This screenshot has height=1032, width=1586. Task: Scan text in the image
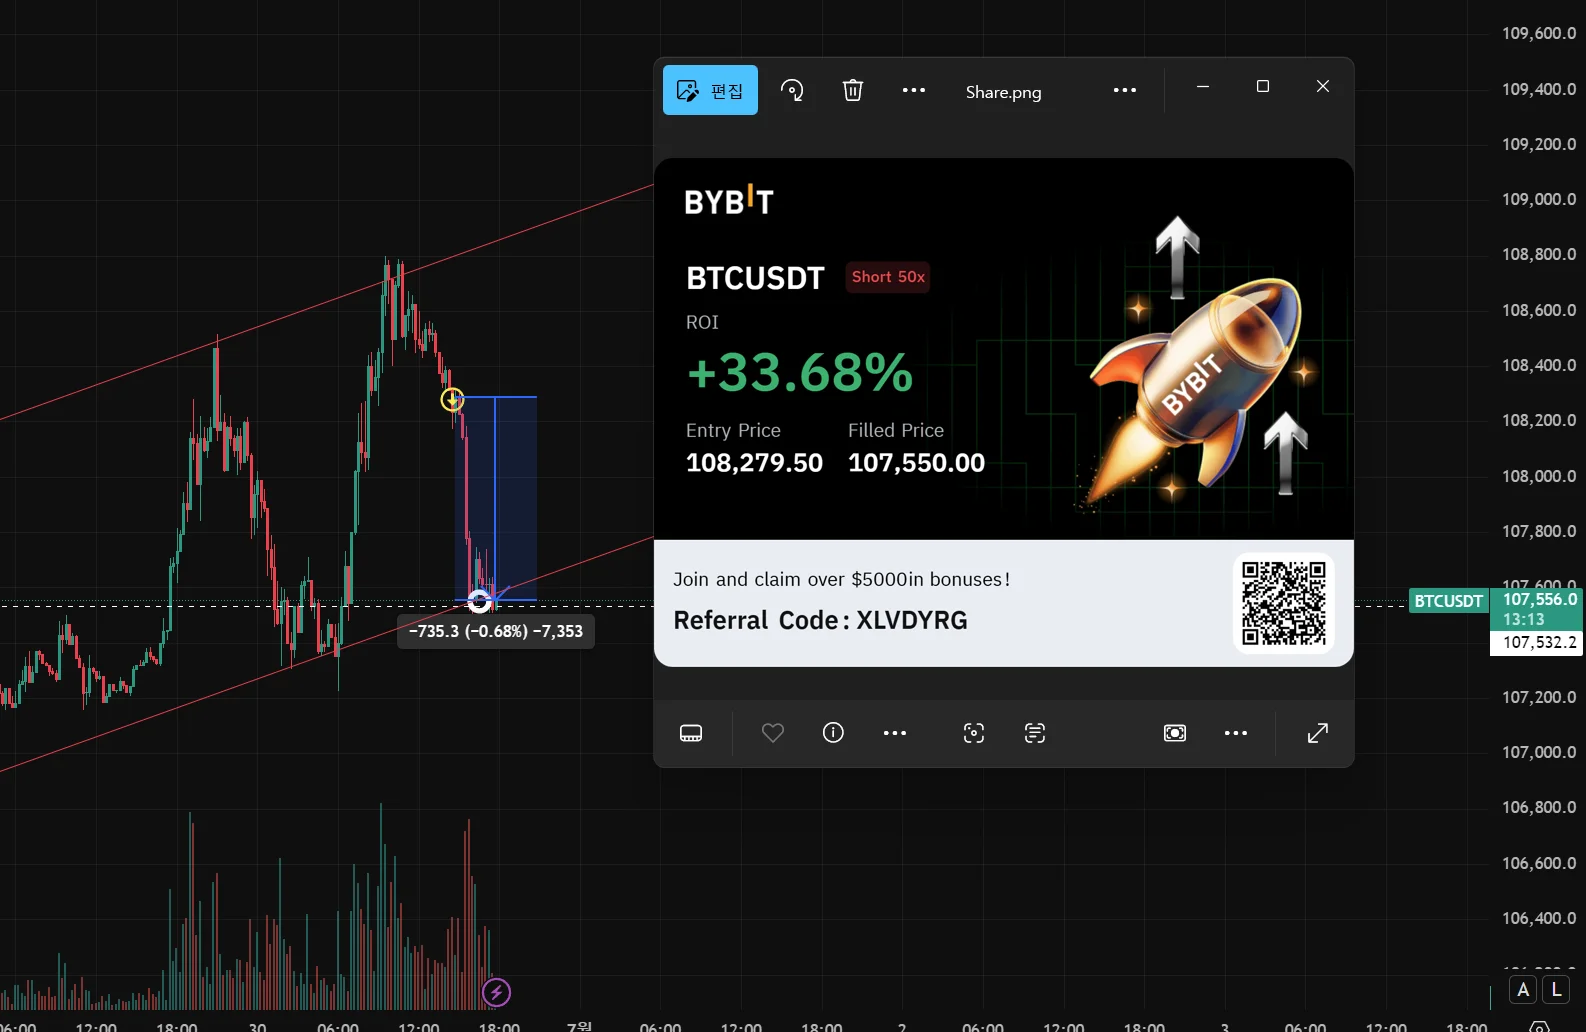coord(1035,733)
